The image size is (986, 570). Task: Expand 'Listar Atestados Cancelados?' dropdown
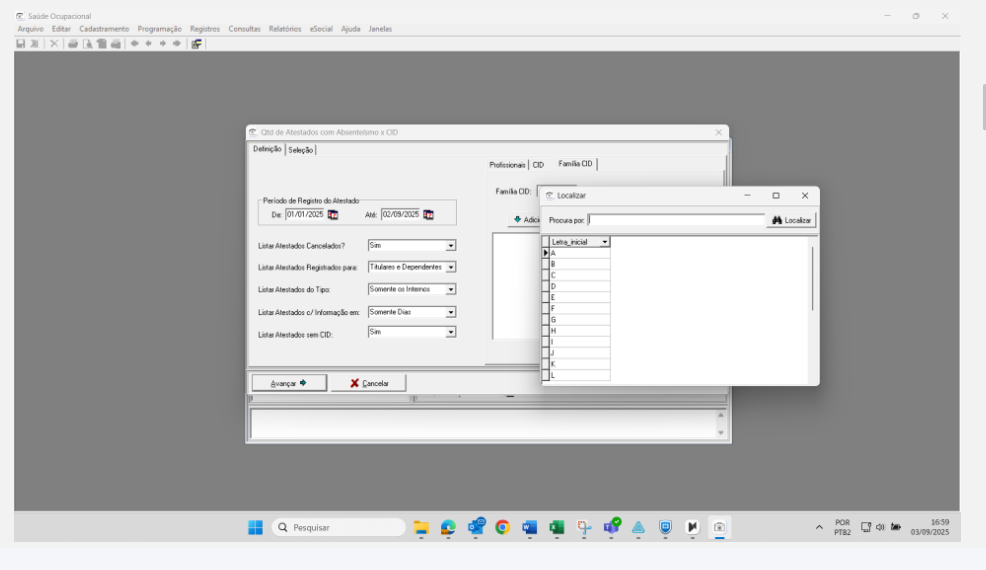[450, 245]
